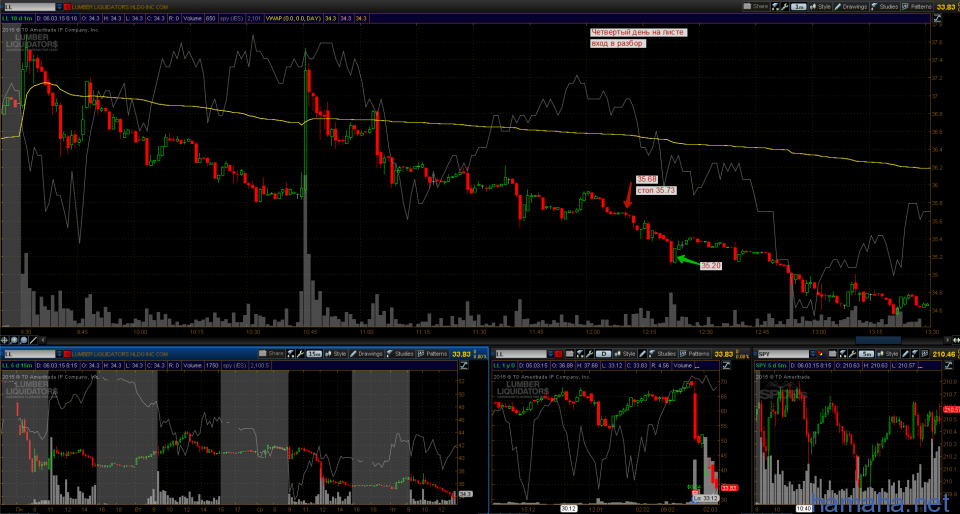
Task: Open the symbol dropdown arrow in the main chart
Action: 59,7
